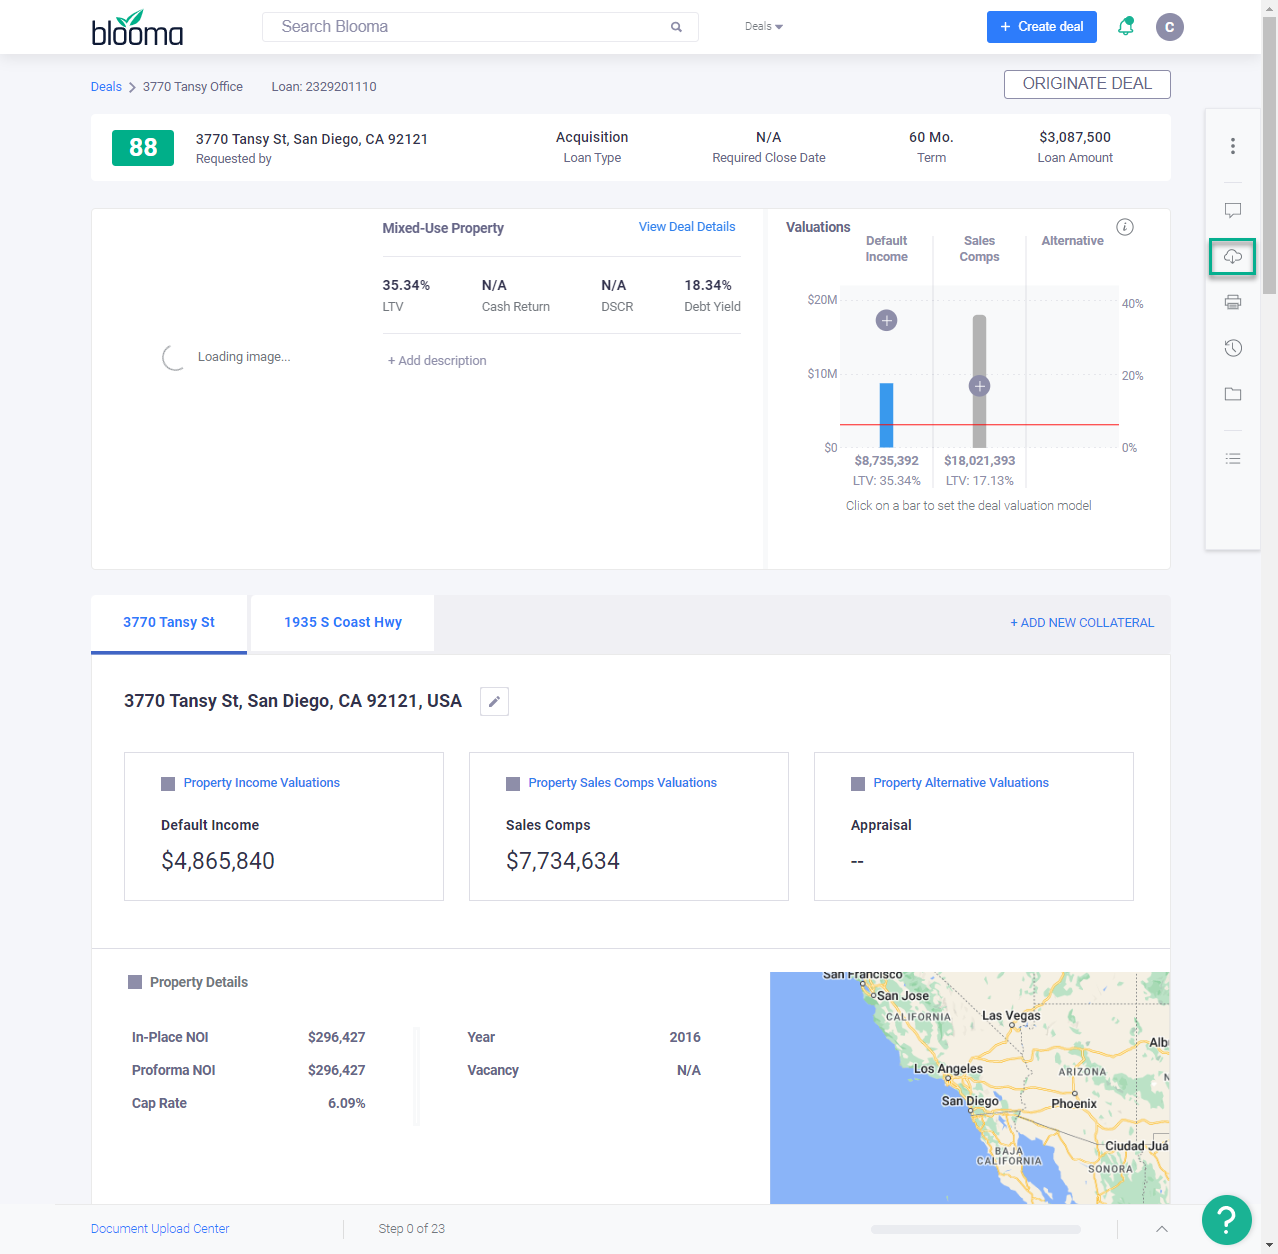Click the $3,087,500 loan amount
The image size is (1278, 1254).
click(1075, 137)
